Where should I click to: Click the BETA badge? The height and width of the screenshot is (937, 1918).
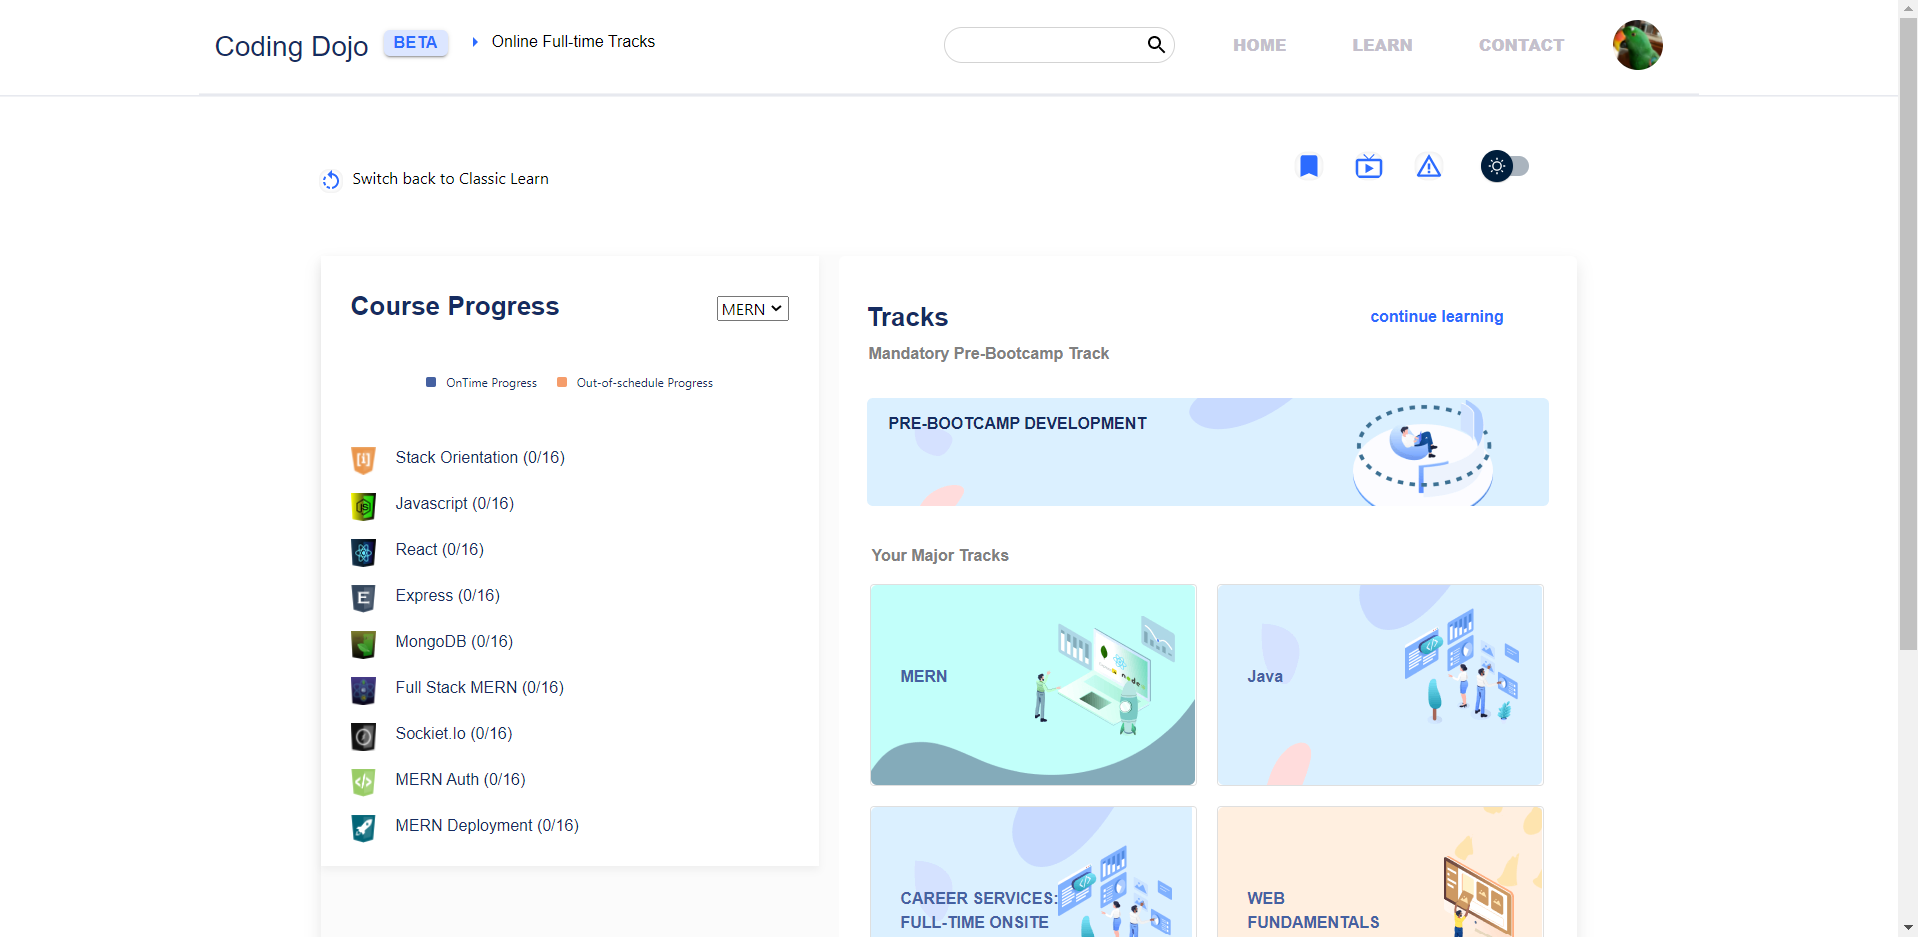(415, 43)
